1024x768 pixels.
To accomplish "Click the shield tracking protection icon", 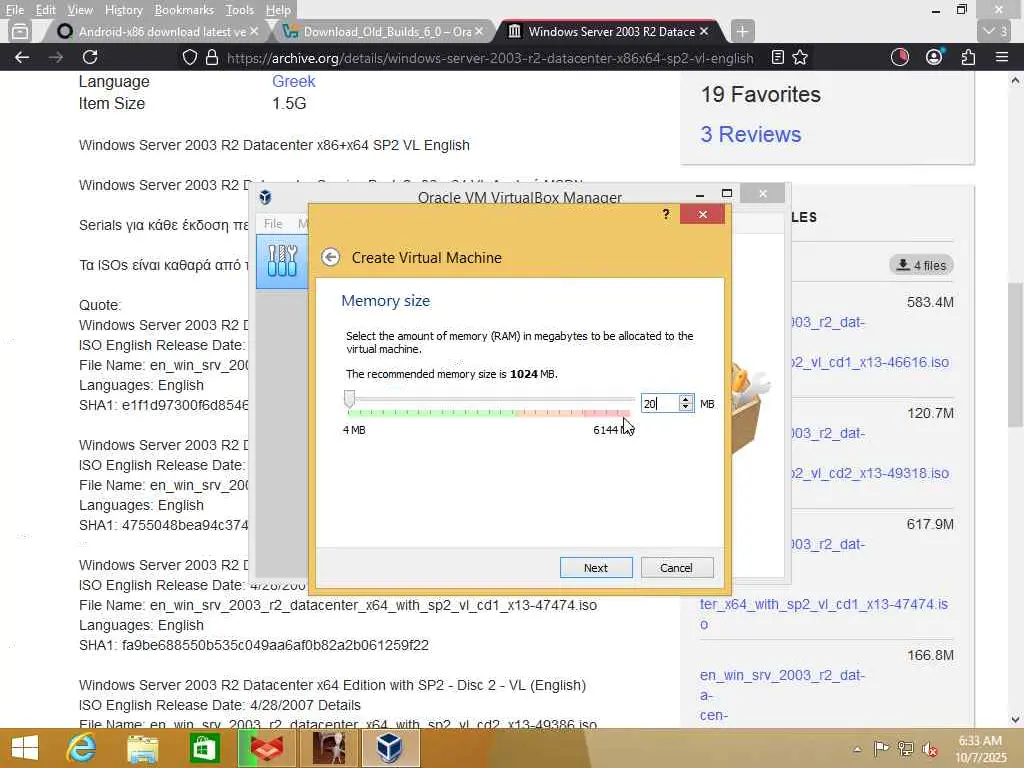I will (x=189, y=57).
